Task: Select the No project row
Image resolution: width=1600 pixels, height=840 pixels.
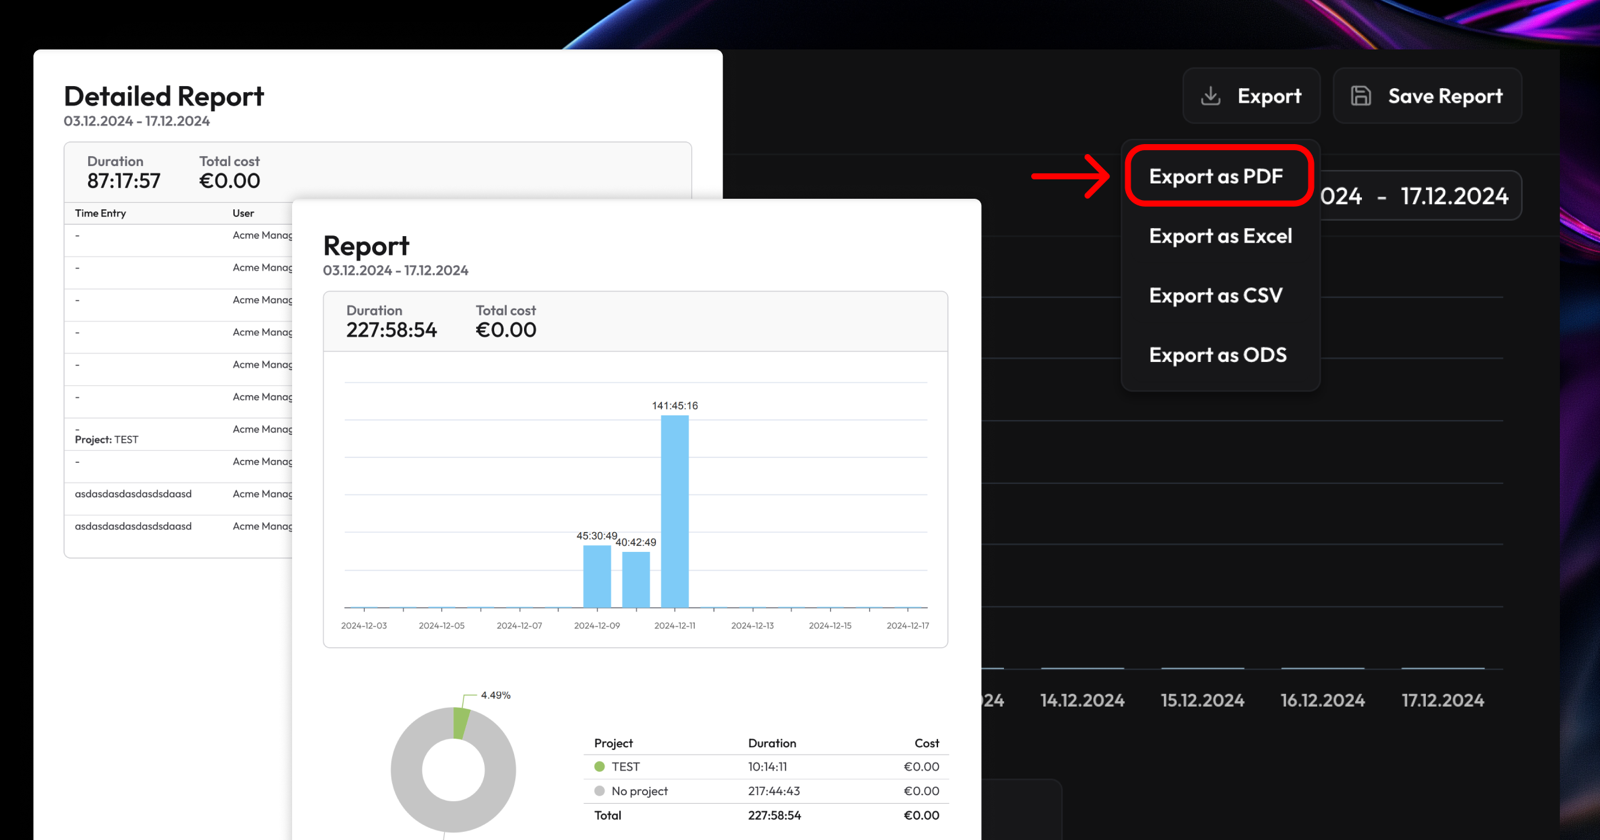Action: click(x=766, y=791)
